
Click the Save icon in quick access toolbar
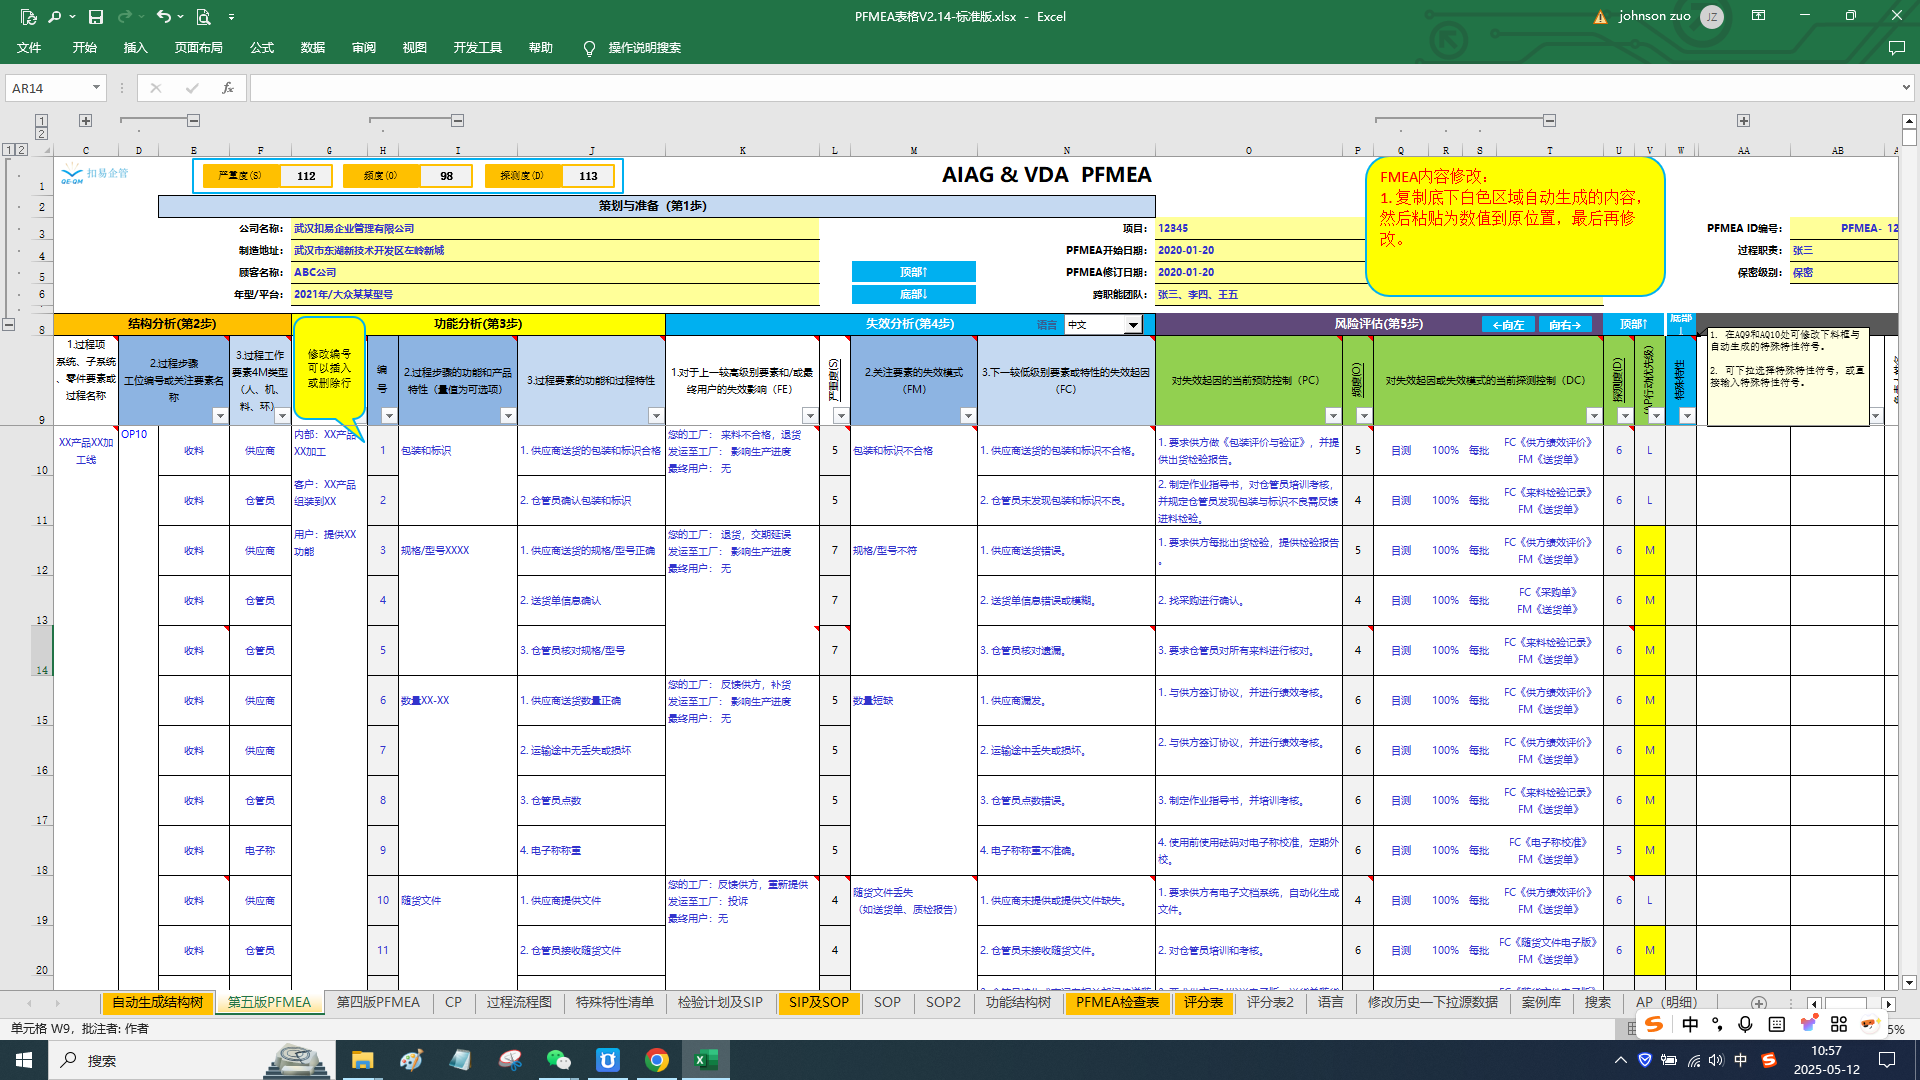(x=96, y=17)
